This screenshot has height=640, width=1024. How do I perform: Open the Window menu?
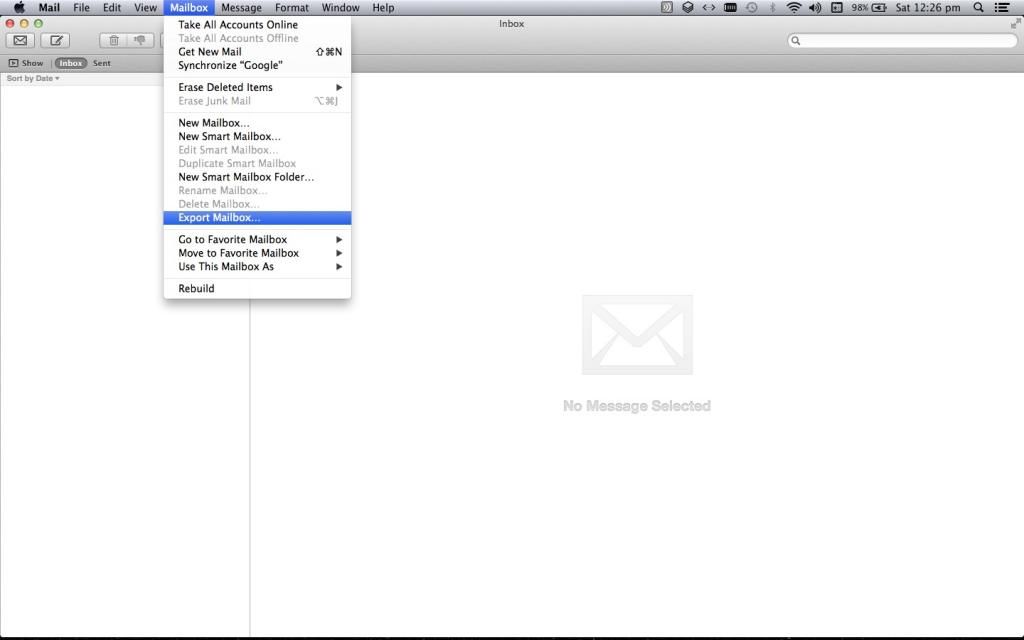[x=340, y=8]
